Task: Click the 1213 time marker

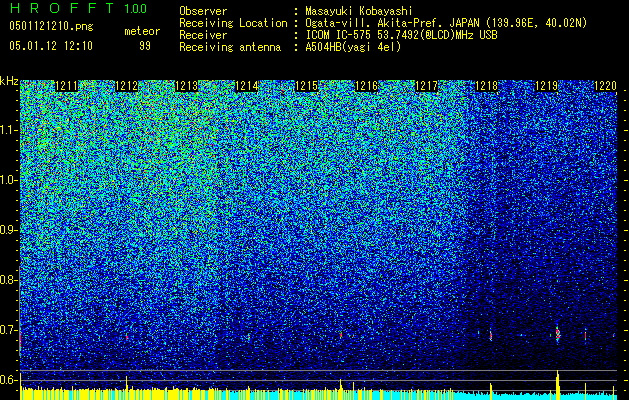Action: tap(187, 86)
